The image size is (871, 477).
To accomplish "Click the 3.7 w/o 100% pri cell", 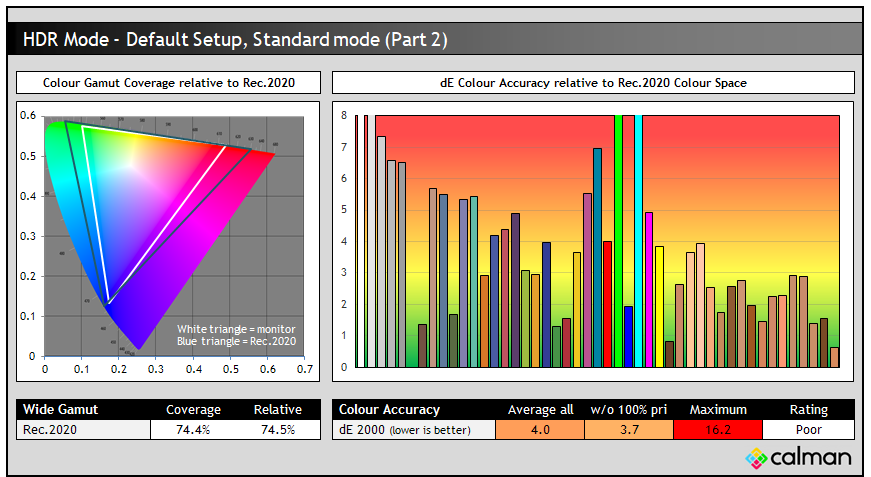I will pos(628,429).
